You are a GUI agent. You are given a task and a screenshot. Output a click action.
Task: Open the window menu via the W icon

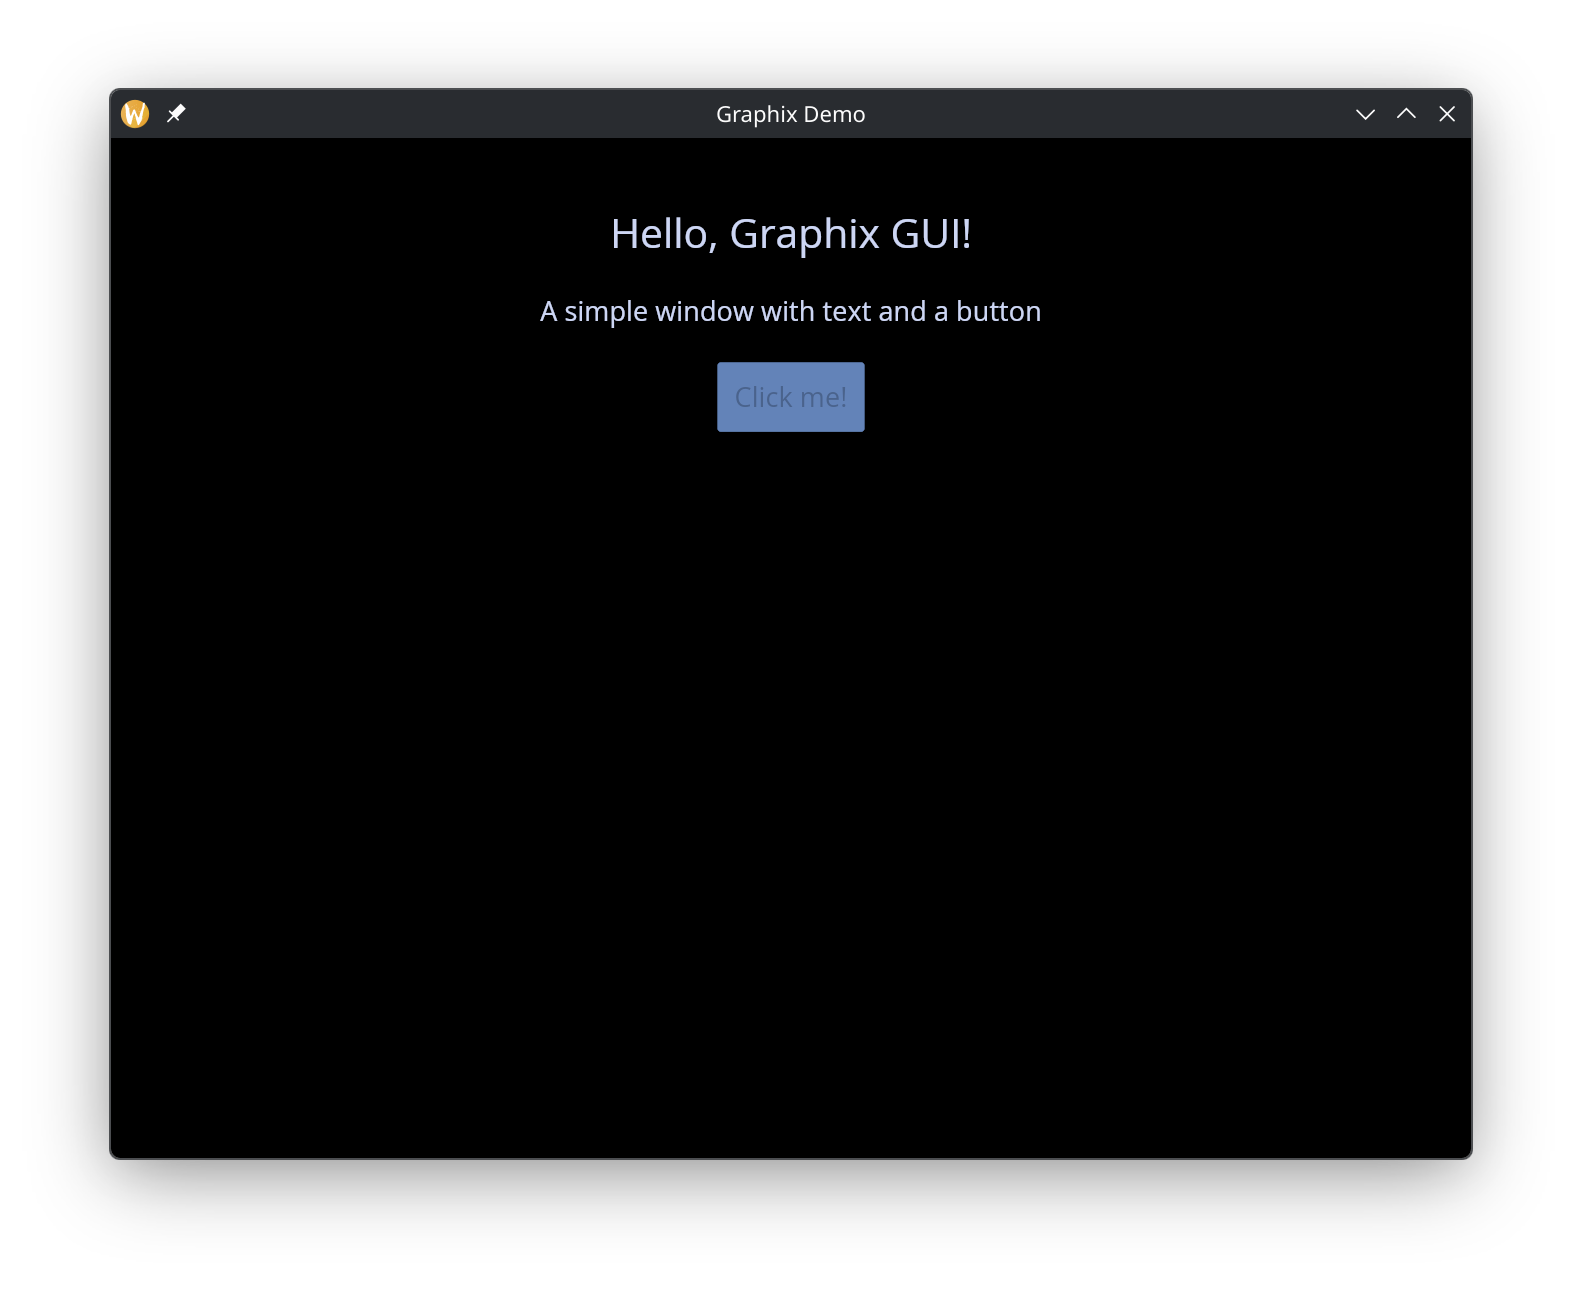pyautogui.click(x=135, y=114)
